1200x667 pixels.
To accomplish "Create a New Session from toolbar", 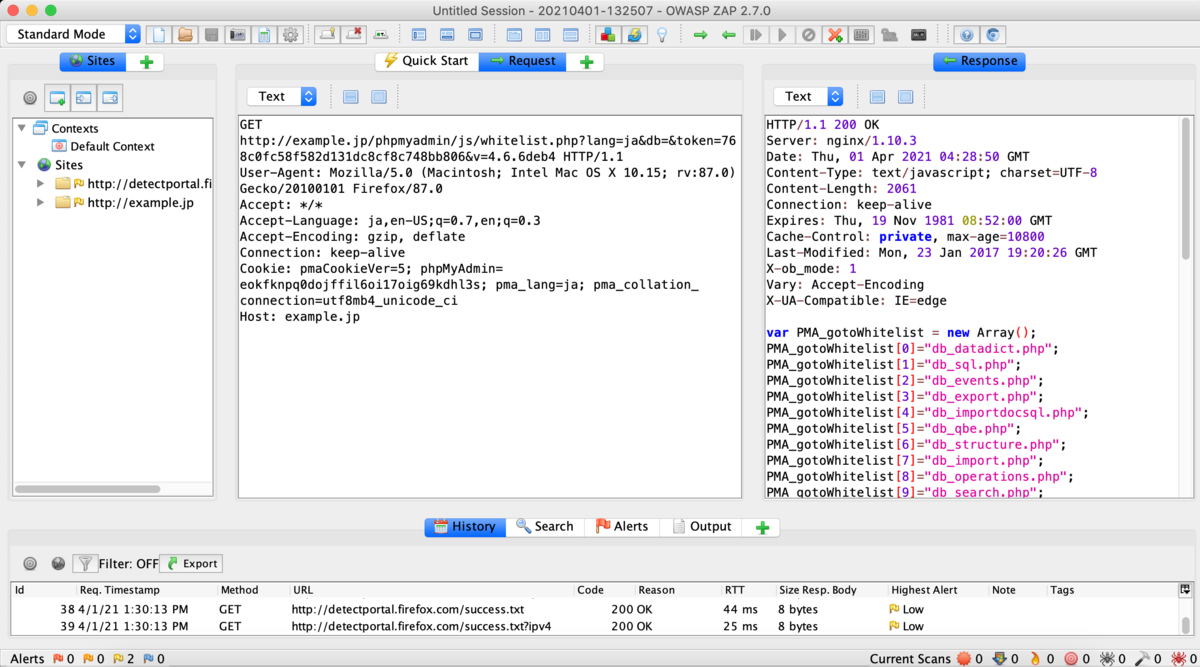I will (x=158, y=35).
